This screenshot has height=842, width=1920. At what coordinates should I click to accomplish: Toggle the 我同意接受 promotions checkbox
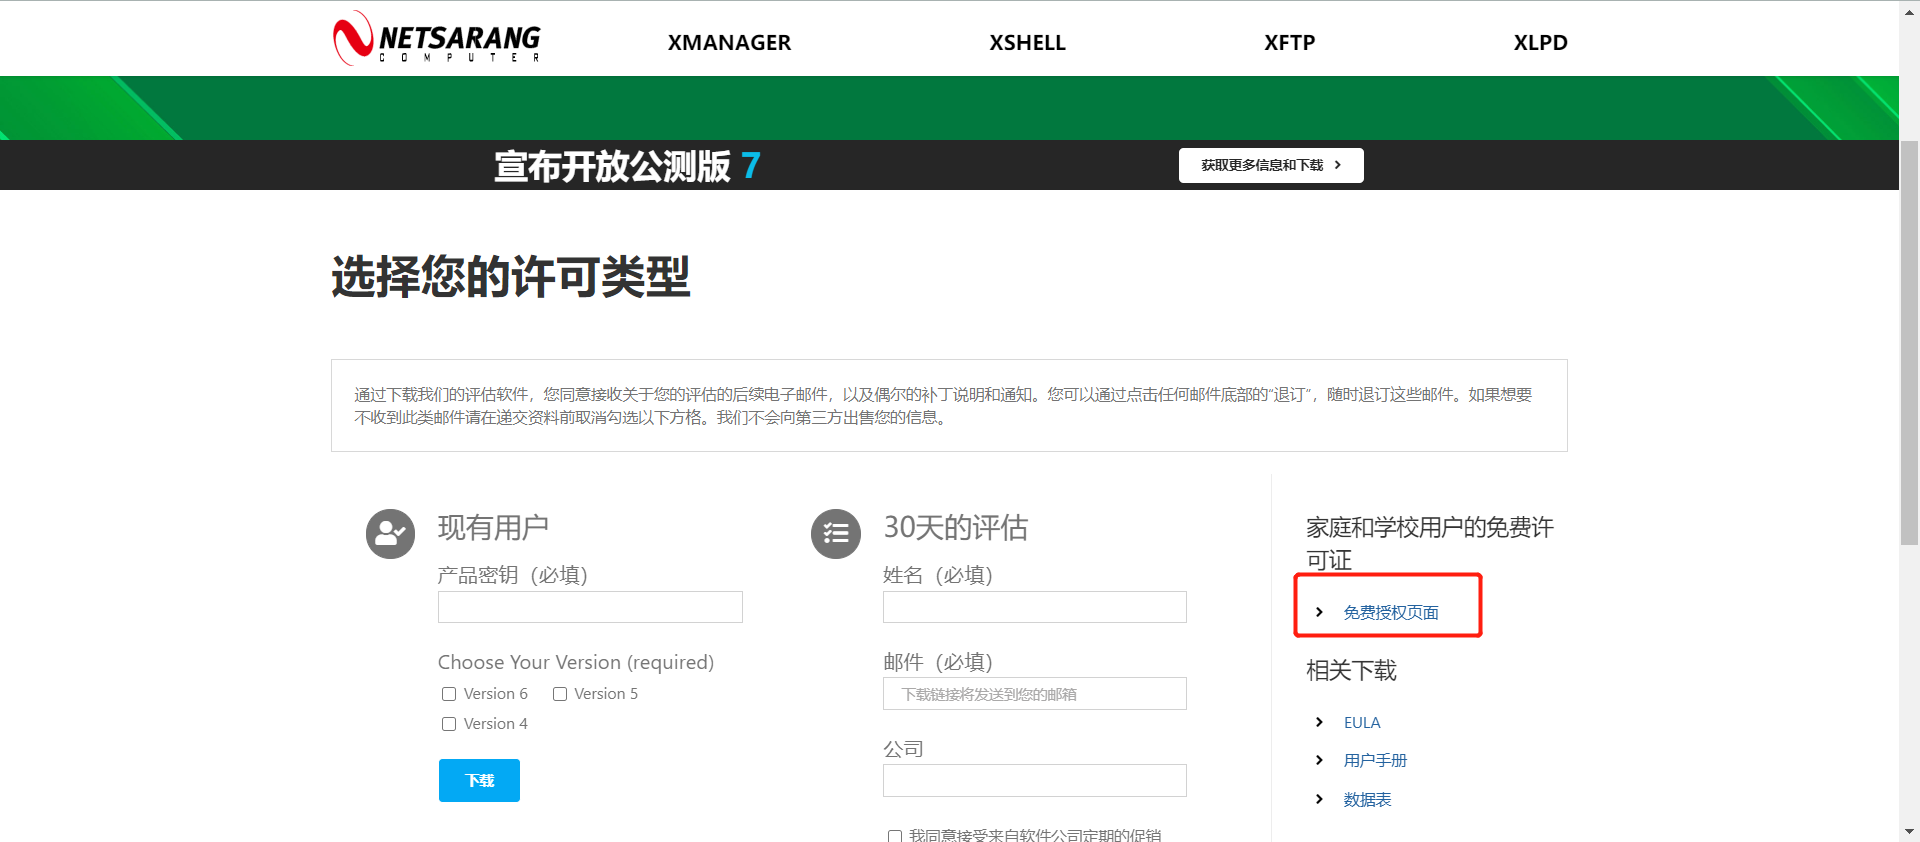895,836
